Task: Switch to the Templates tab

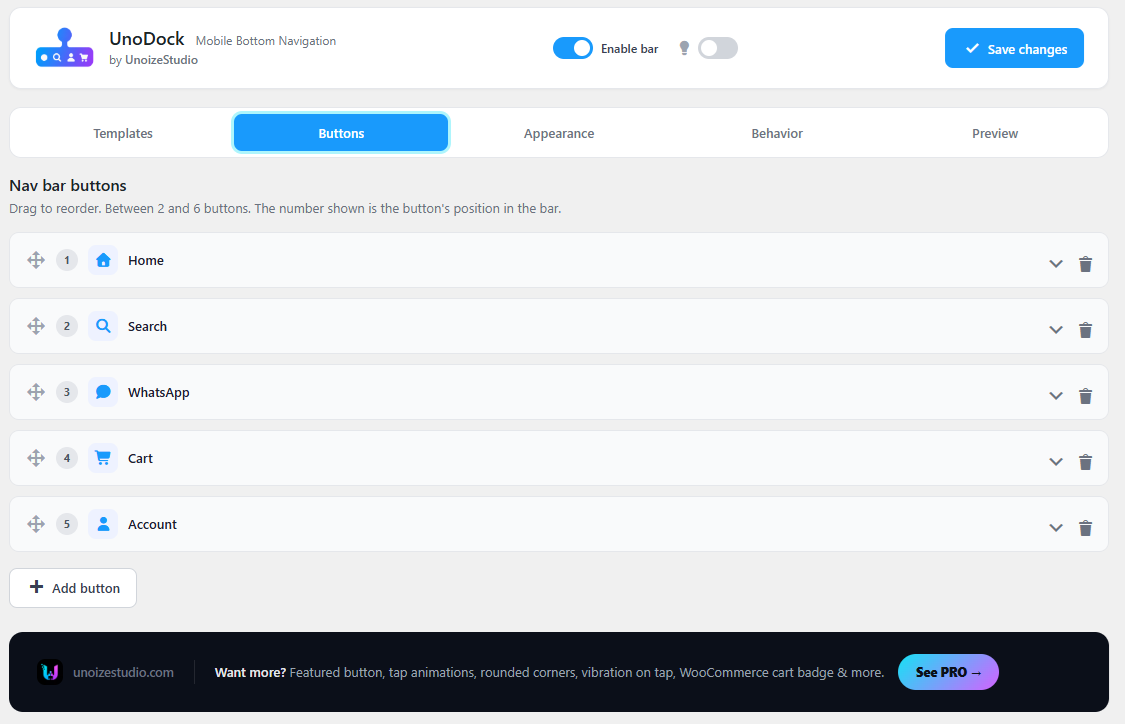Action: (123, 133)
